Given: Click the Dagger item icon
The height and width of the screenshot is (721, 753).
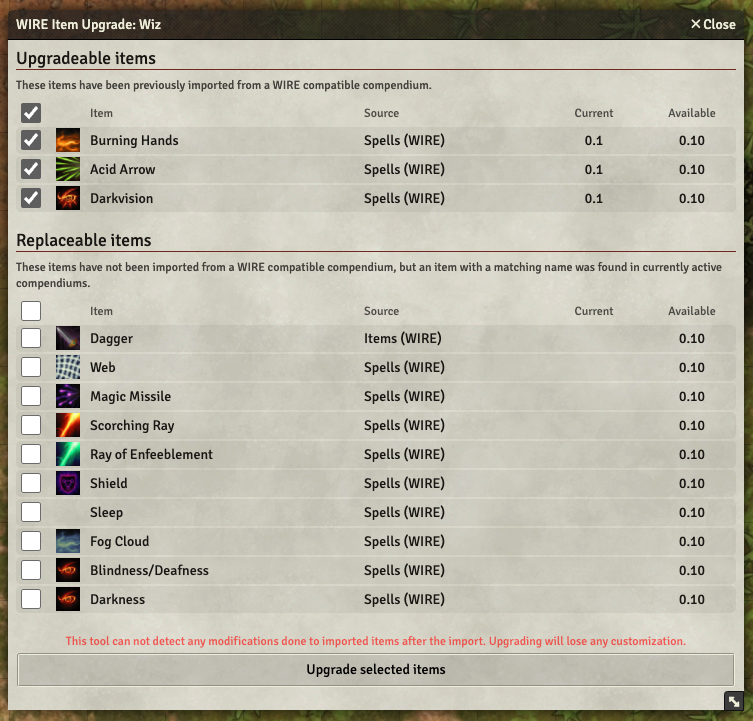Looking at the screenshot, I should click(68, 338).
